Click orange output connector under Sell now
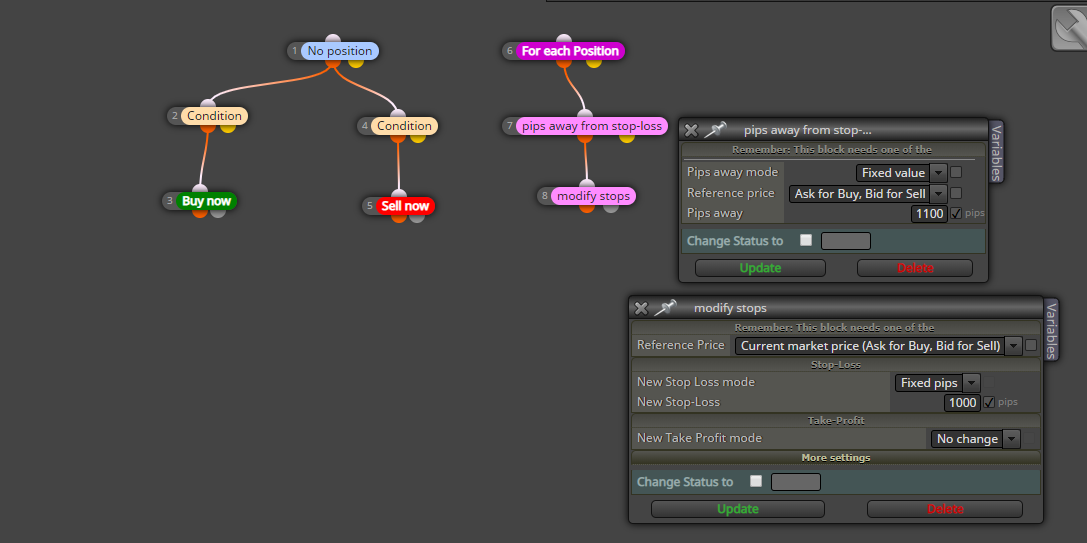 click(x=399, y=217)
